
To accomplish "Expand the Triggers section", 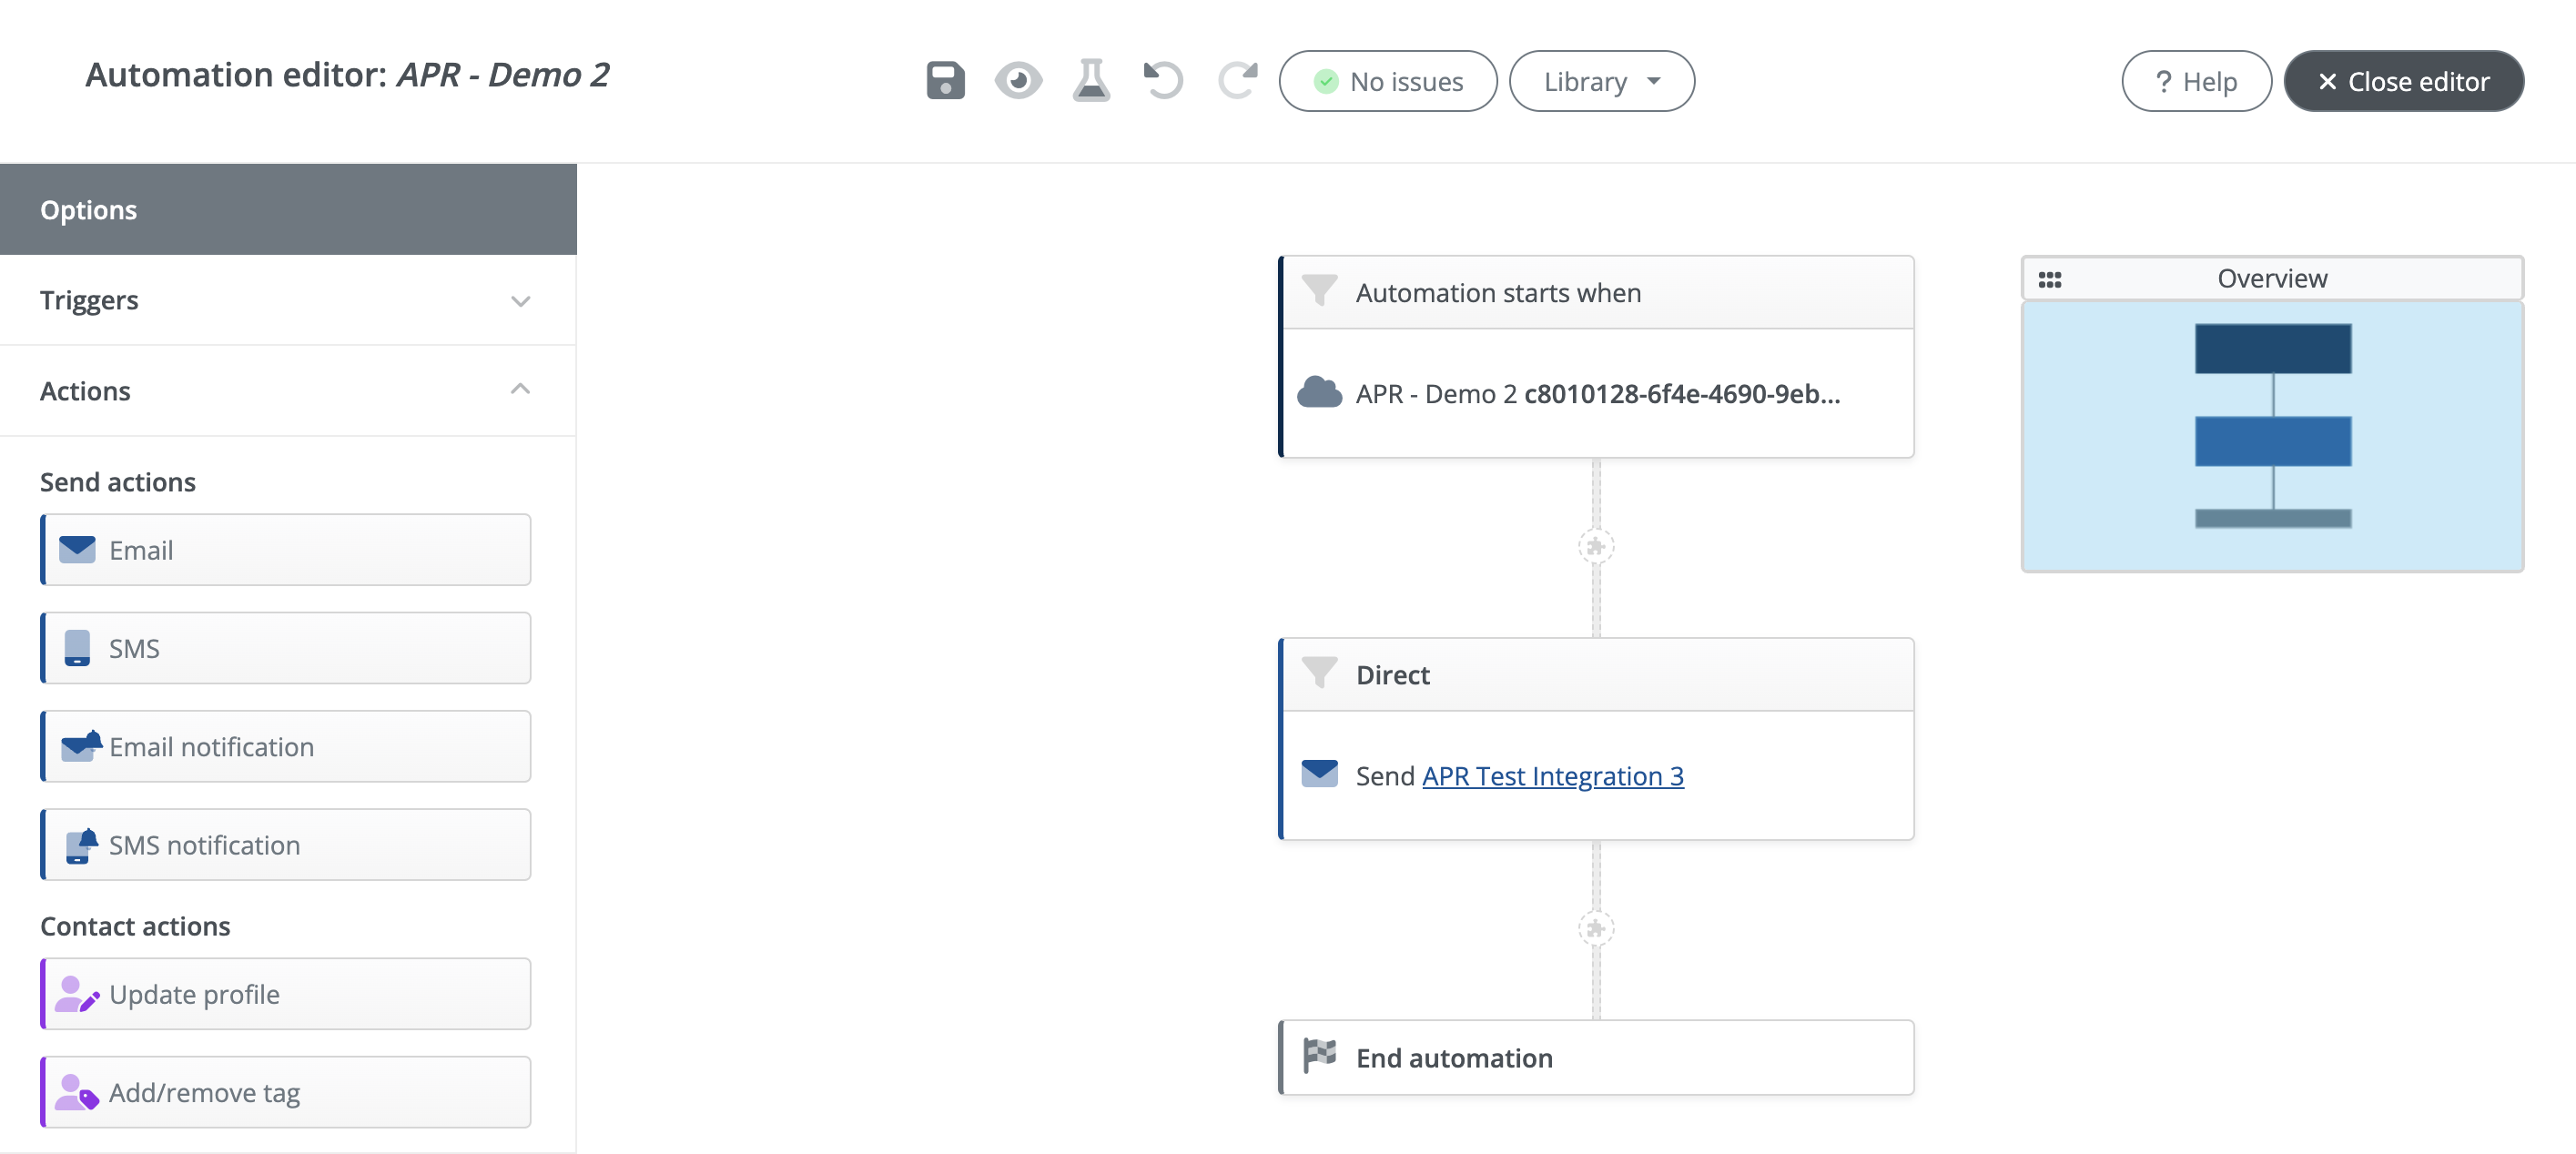I will [x=288, y=300].
